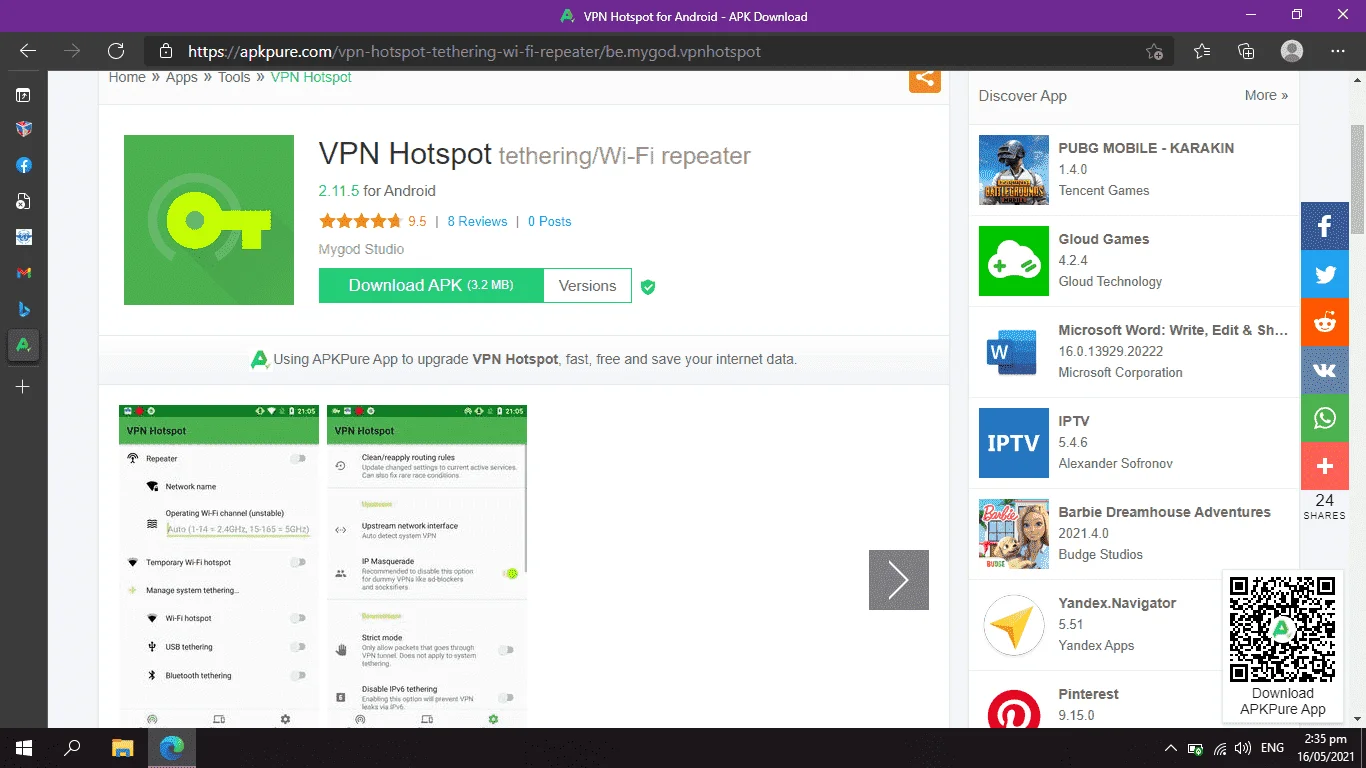Click the Download APK button
The width and height of the screenshot is (1366, 768).
(431, 285)
